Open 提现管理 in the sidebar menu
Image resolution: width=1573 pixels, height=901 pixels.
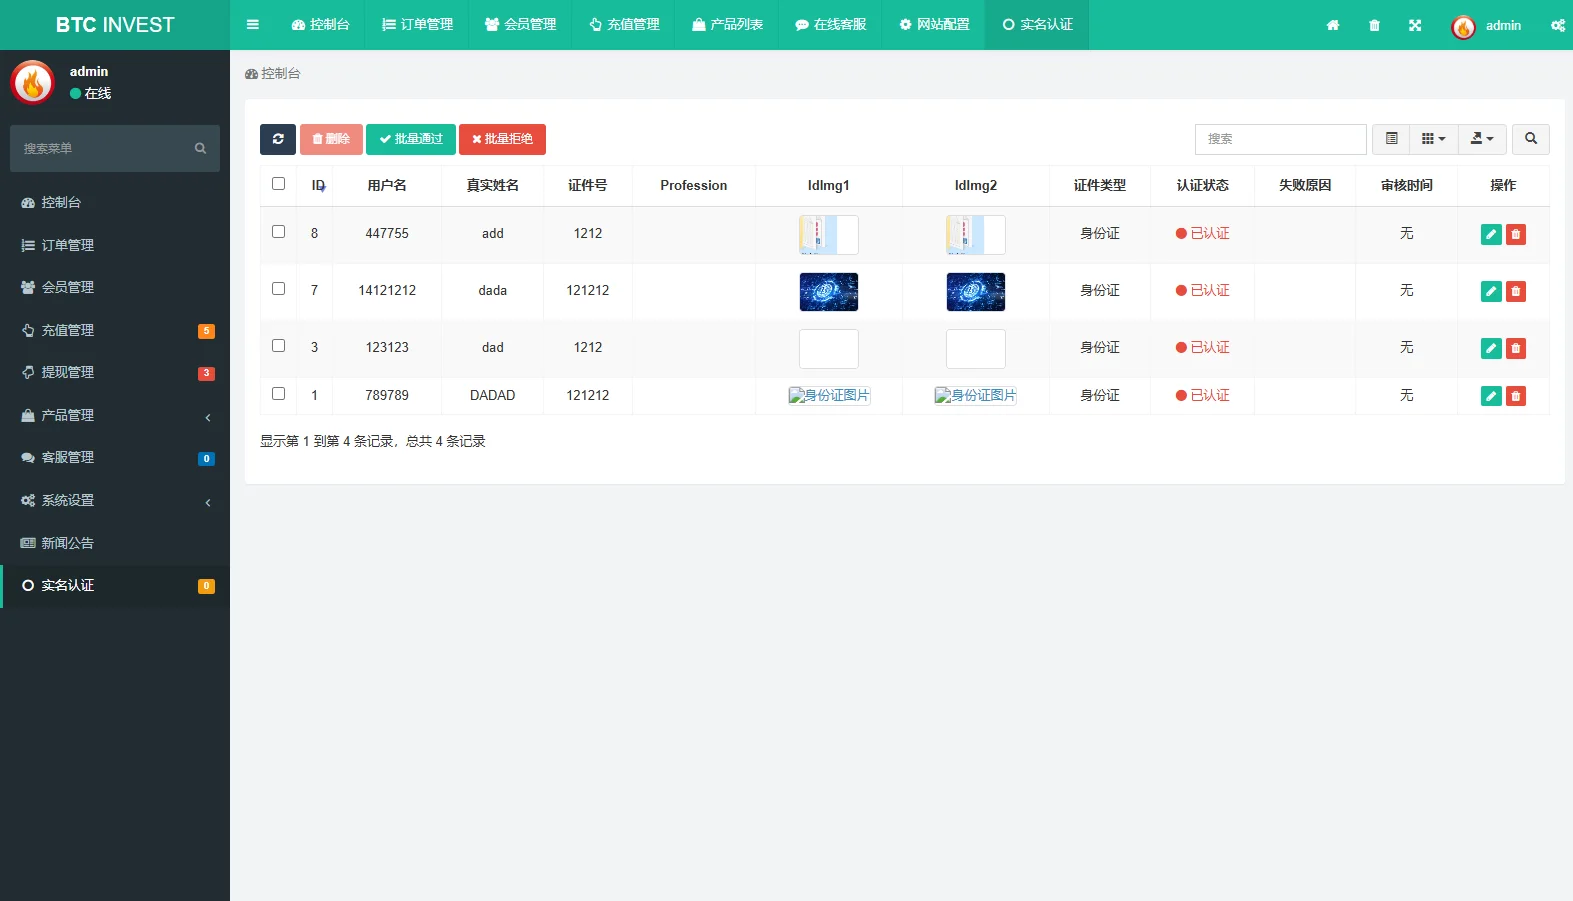[115, 372]
